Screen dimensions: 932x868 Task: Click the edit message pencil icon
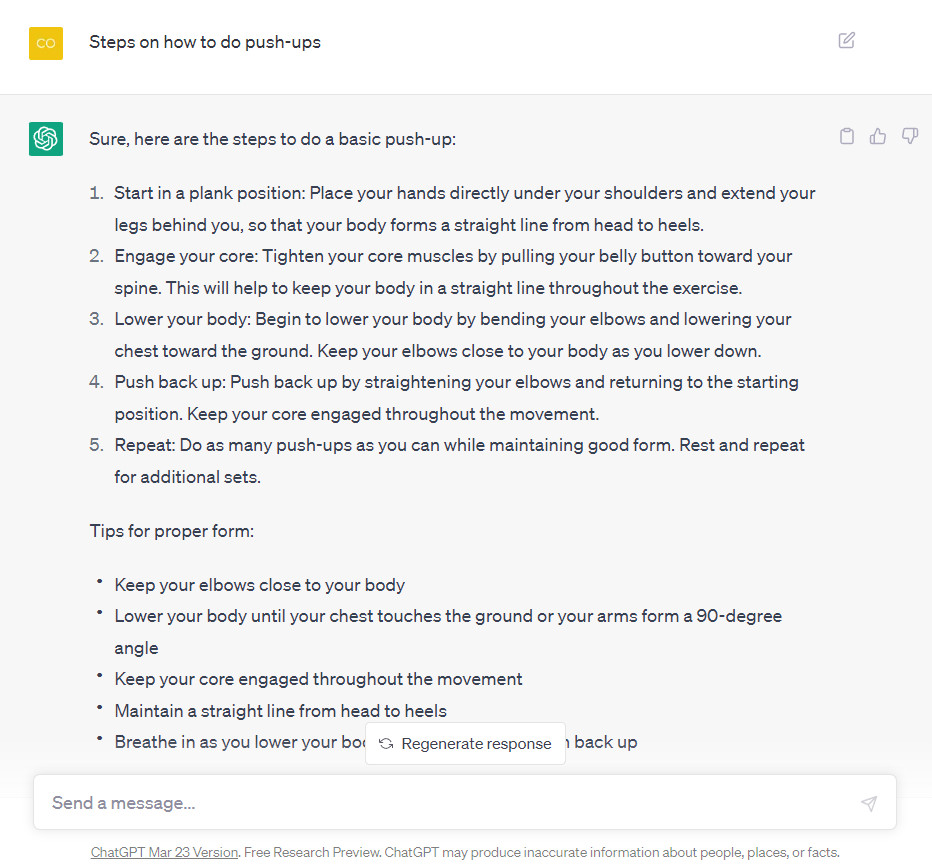pyautogui.click(x=847, y=41)
